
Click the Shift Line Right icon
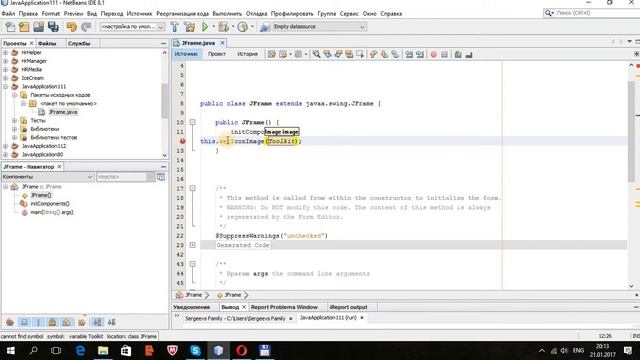click(x=420, y=54)
